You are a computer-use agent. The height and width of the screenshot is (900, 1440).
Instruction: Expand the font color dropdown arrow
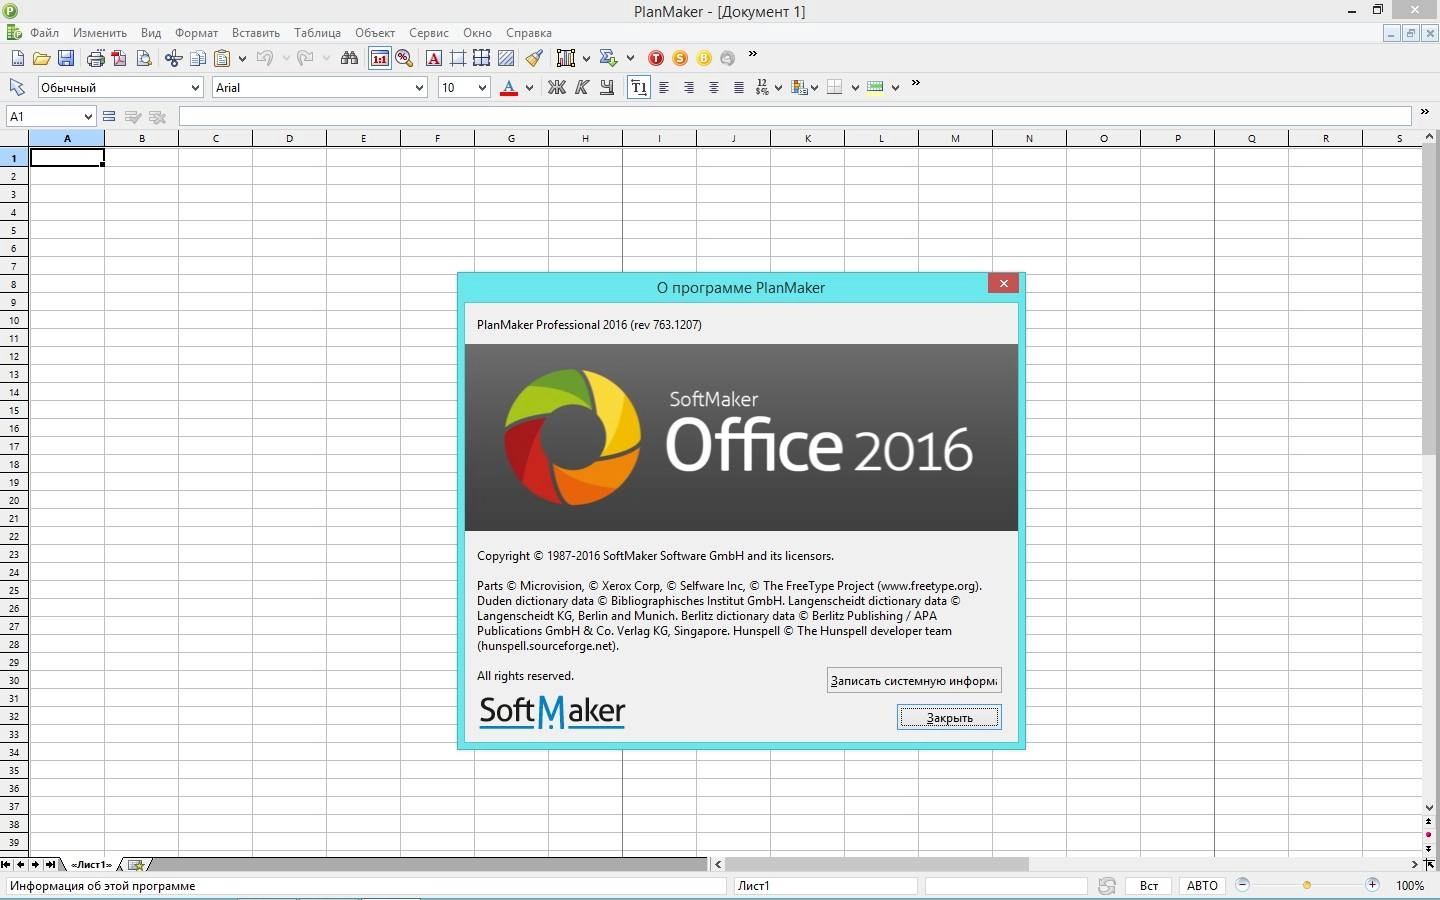click(x=529, y=87)
